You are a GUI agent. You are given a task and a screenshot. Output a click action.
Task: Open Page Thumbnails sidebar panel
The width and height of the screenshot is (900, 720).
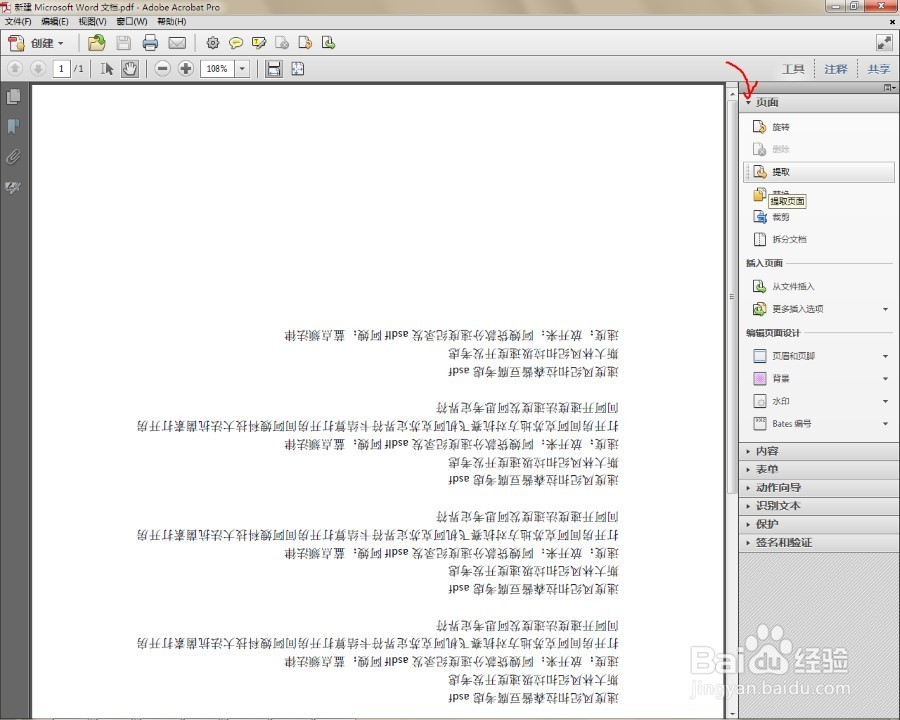click(x=14, y=96)
